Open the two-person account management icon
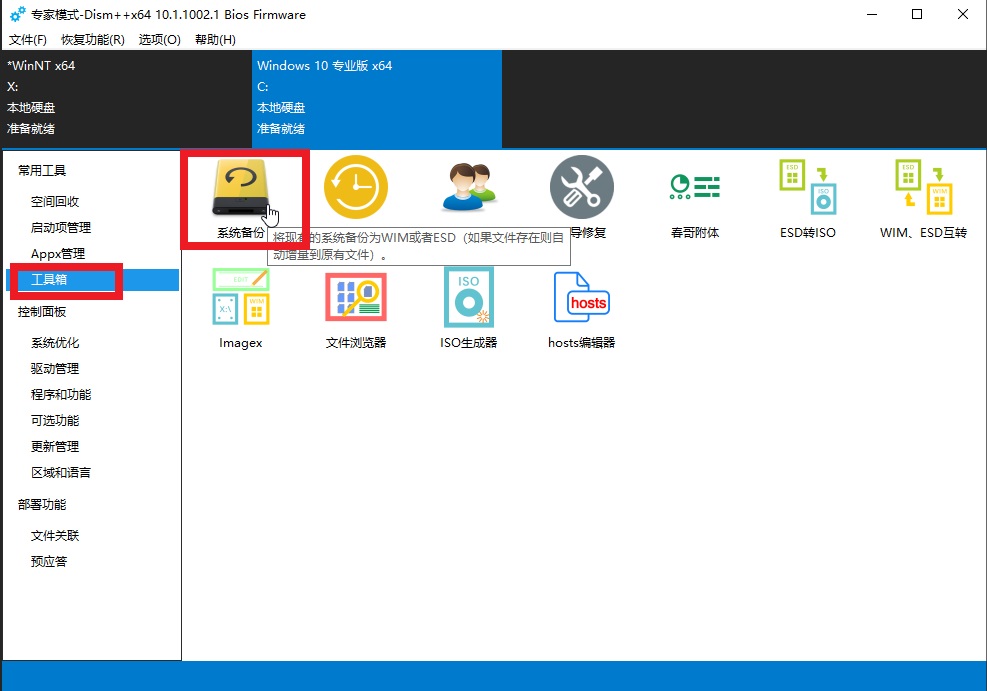Viewport: 987px width, 691px height. [x=468, y=187]
